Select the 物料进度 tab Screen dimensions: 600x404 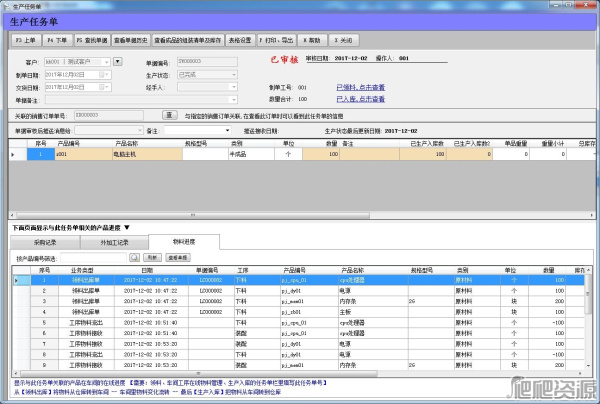point(182,242)
